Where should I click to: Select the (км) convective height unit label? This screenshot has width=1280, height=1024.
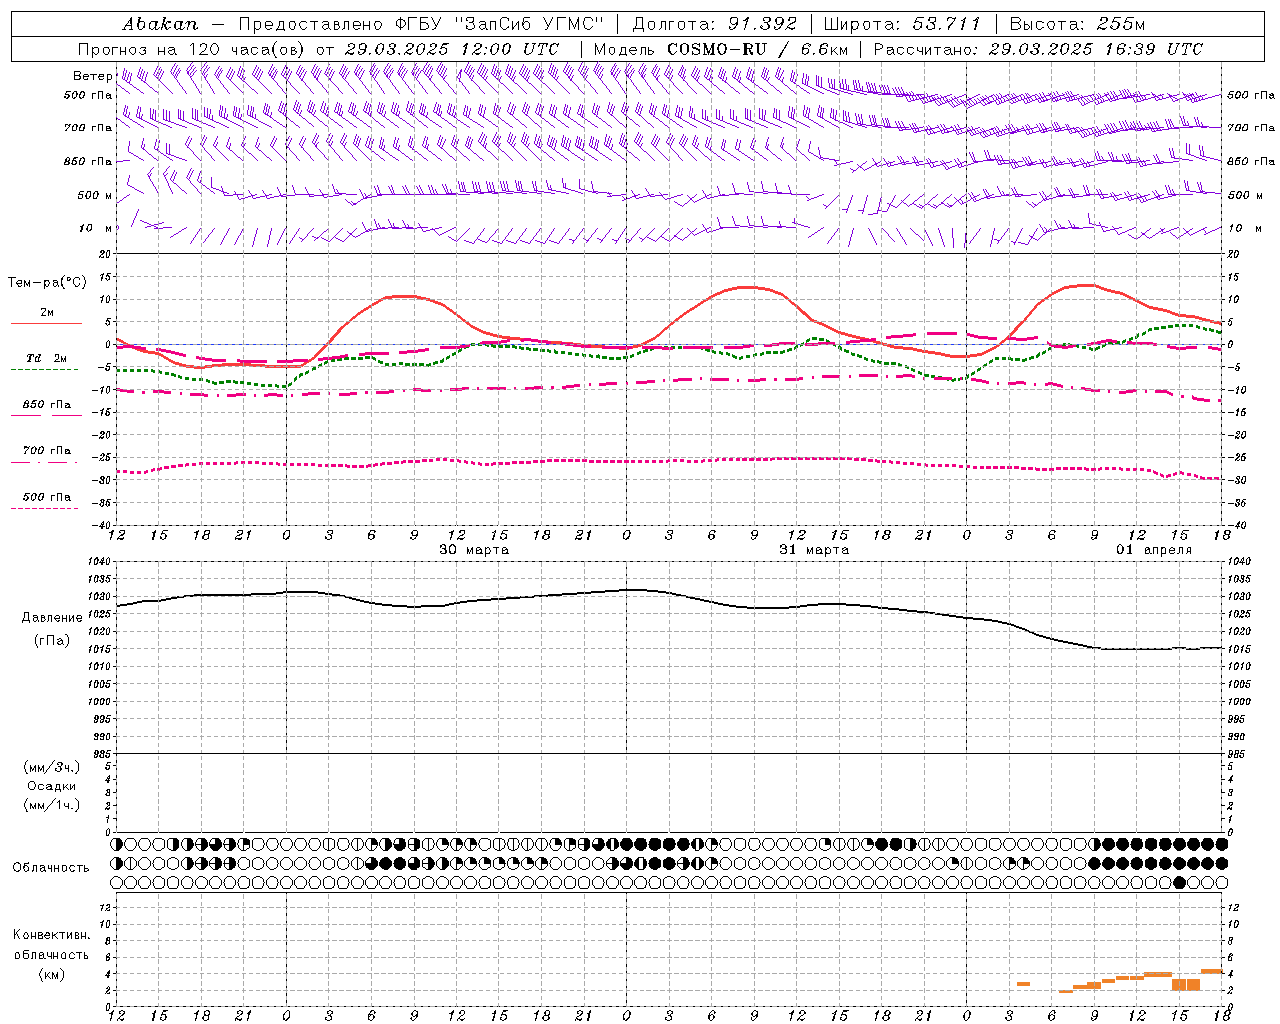[x=51, y=974]
